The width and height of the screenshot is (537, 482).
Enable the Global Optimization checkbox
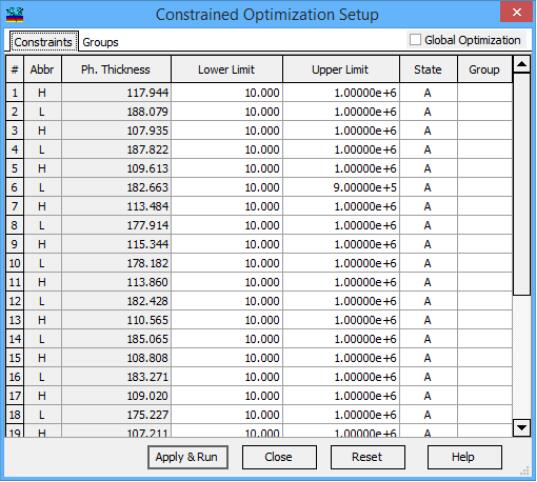[x=415, y=40]
